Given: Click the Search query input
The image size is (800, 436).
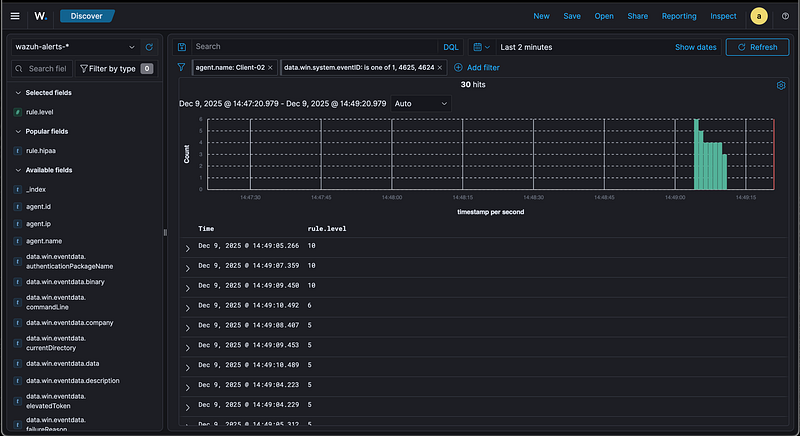Looking at the screenshot, I should (x=314, y=46).
